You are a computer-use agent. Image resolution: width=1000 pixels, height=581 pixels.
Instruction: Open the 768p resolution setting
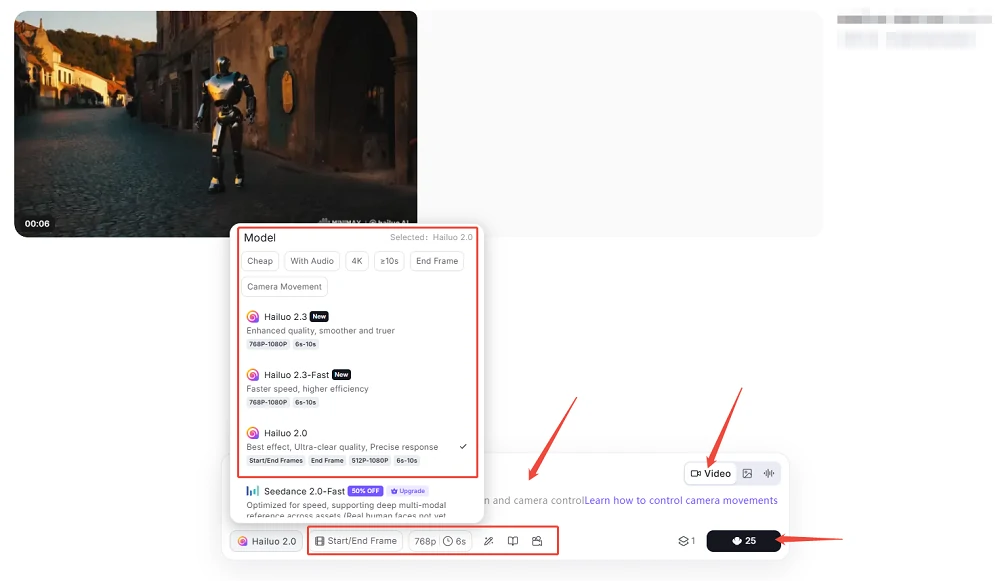[425, 541]
